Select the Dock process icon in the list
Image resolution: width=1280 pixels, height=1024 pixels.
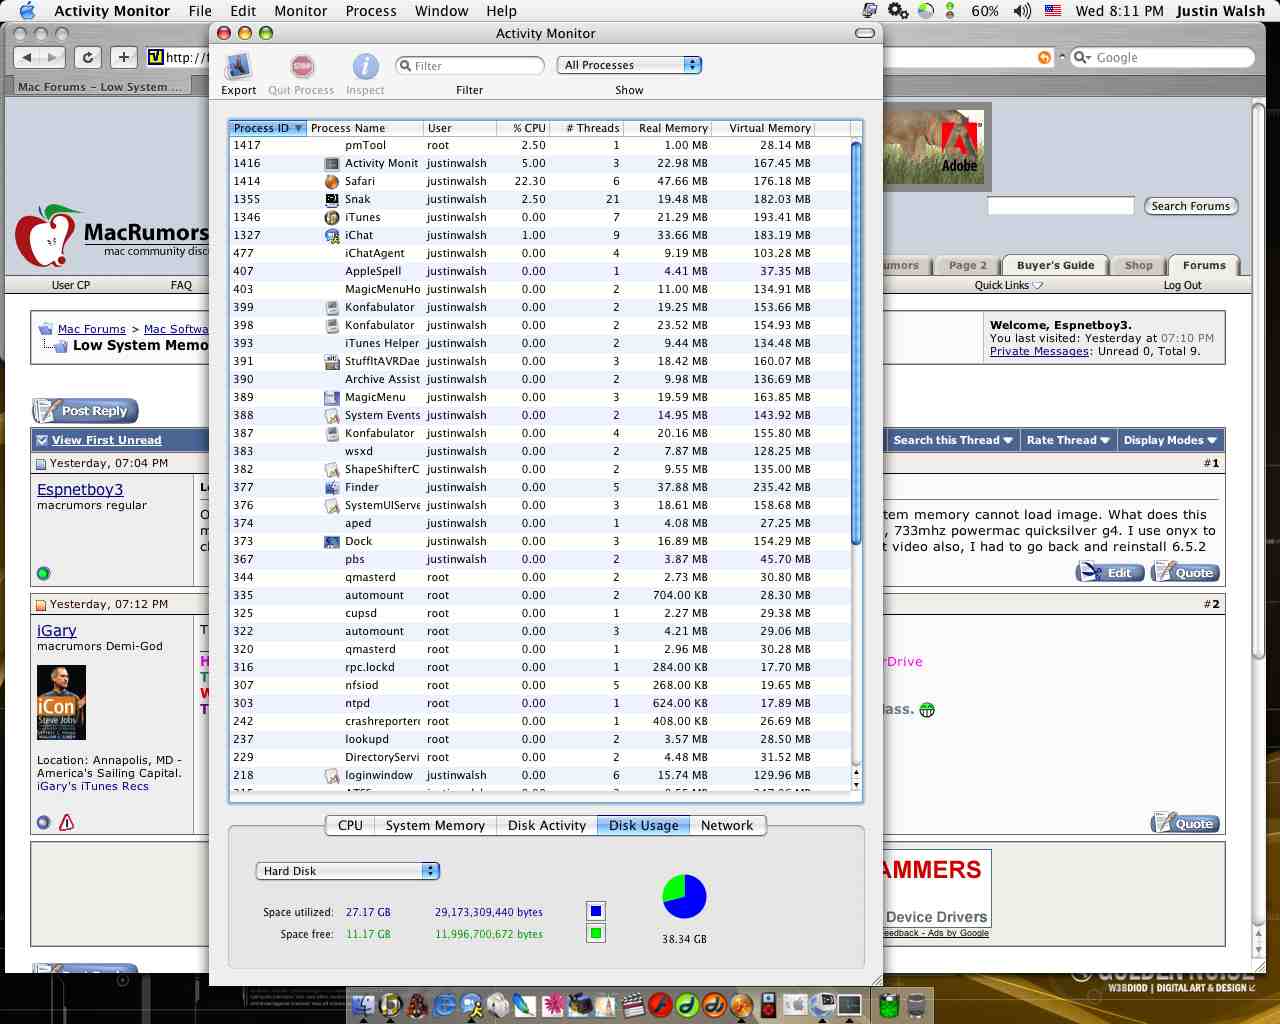332,542
